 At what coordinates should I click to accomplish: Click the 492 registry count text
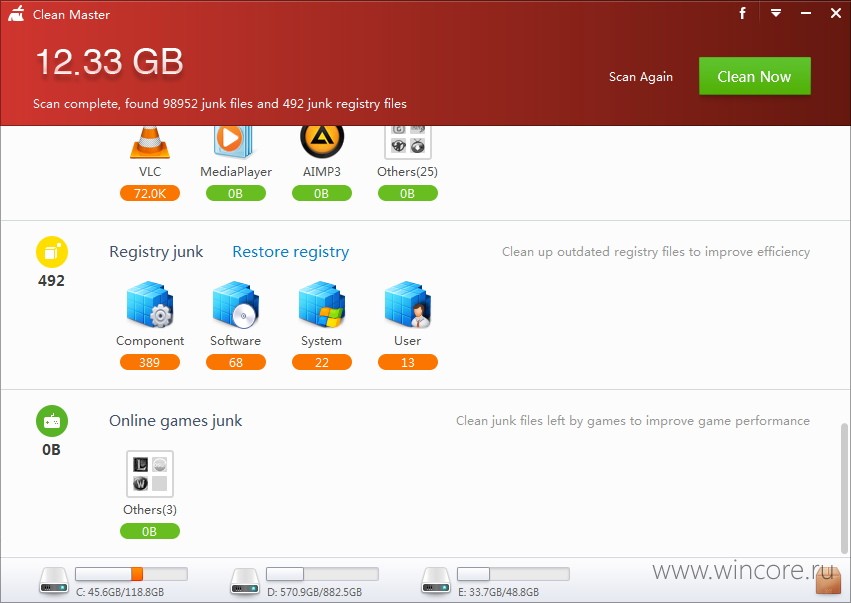click(x=52, y=281)
